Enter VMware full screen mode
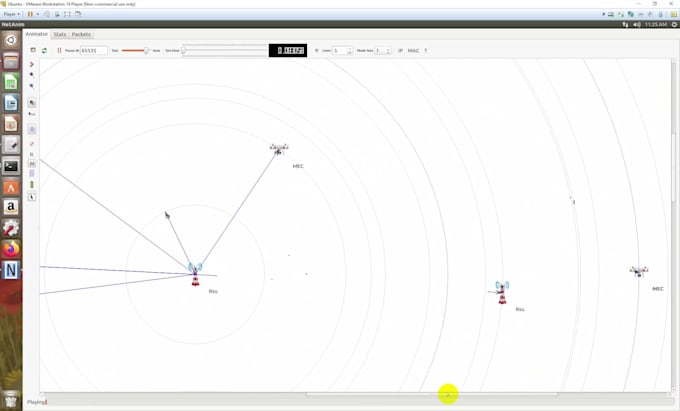Image resolution: width=680 pixels, height=411 pixels. click(x=67, y=14)
